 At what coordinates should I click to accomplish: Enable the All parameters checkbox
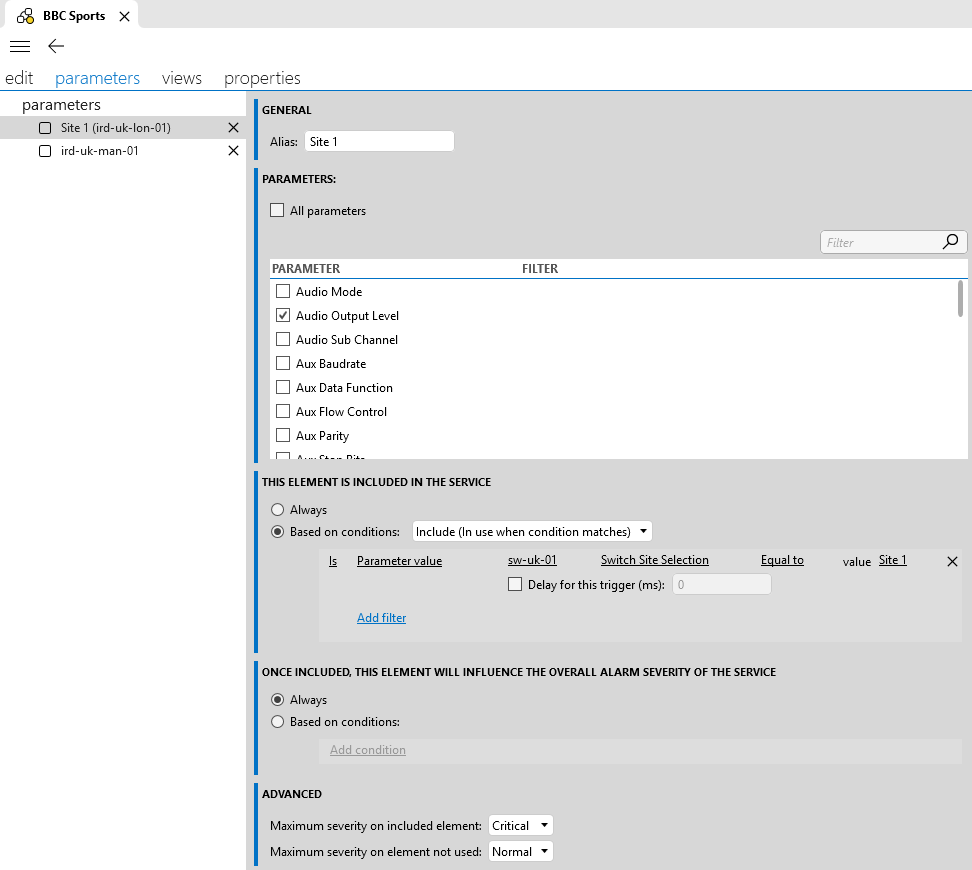pos(277,210)
